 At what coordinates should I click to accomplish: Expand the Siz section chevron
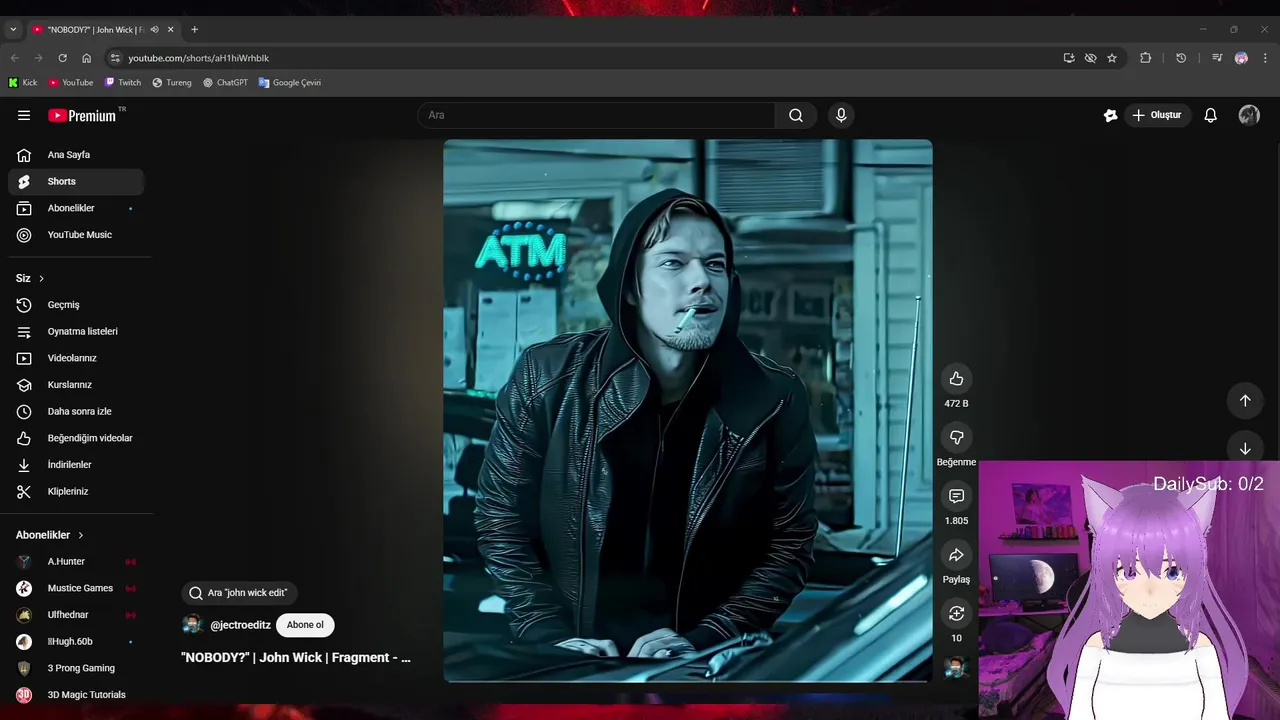click(41, 278)
